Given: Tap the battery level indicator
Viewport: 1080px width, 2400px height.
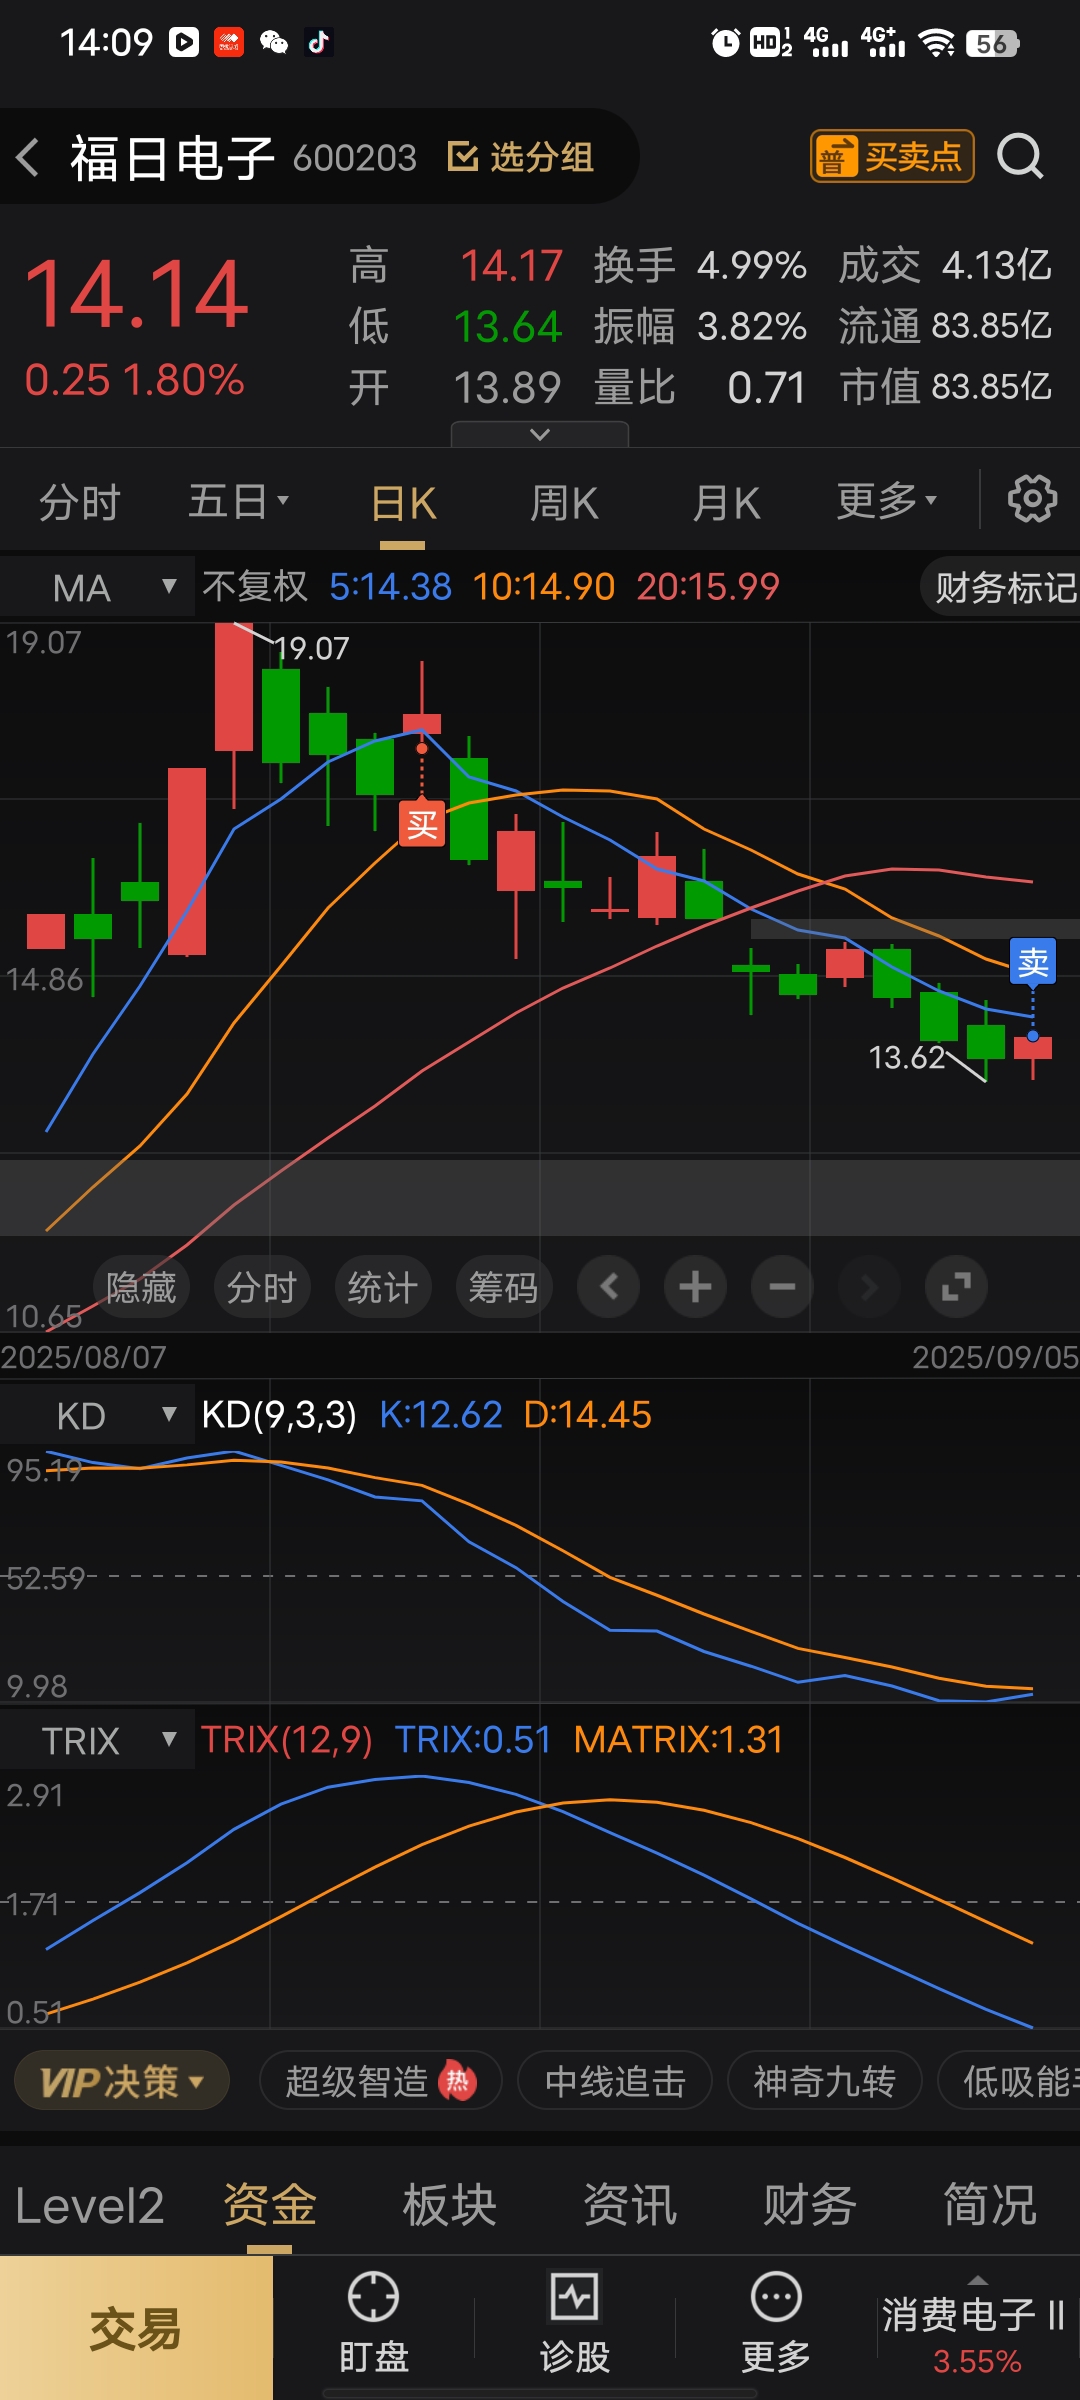Looking at the screenshot, I should [x=992, y=43].
